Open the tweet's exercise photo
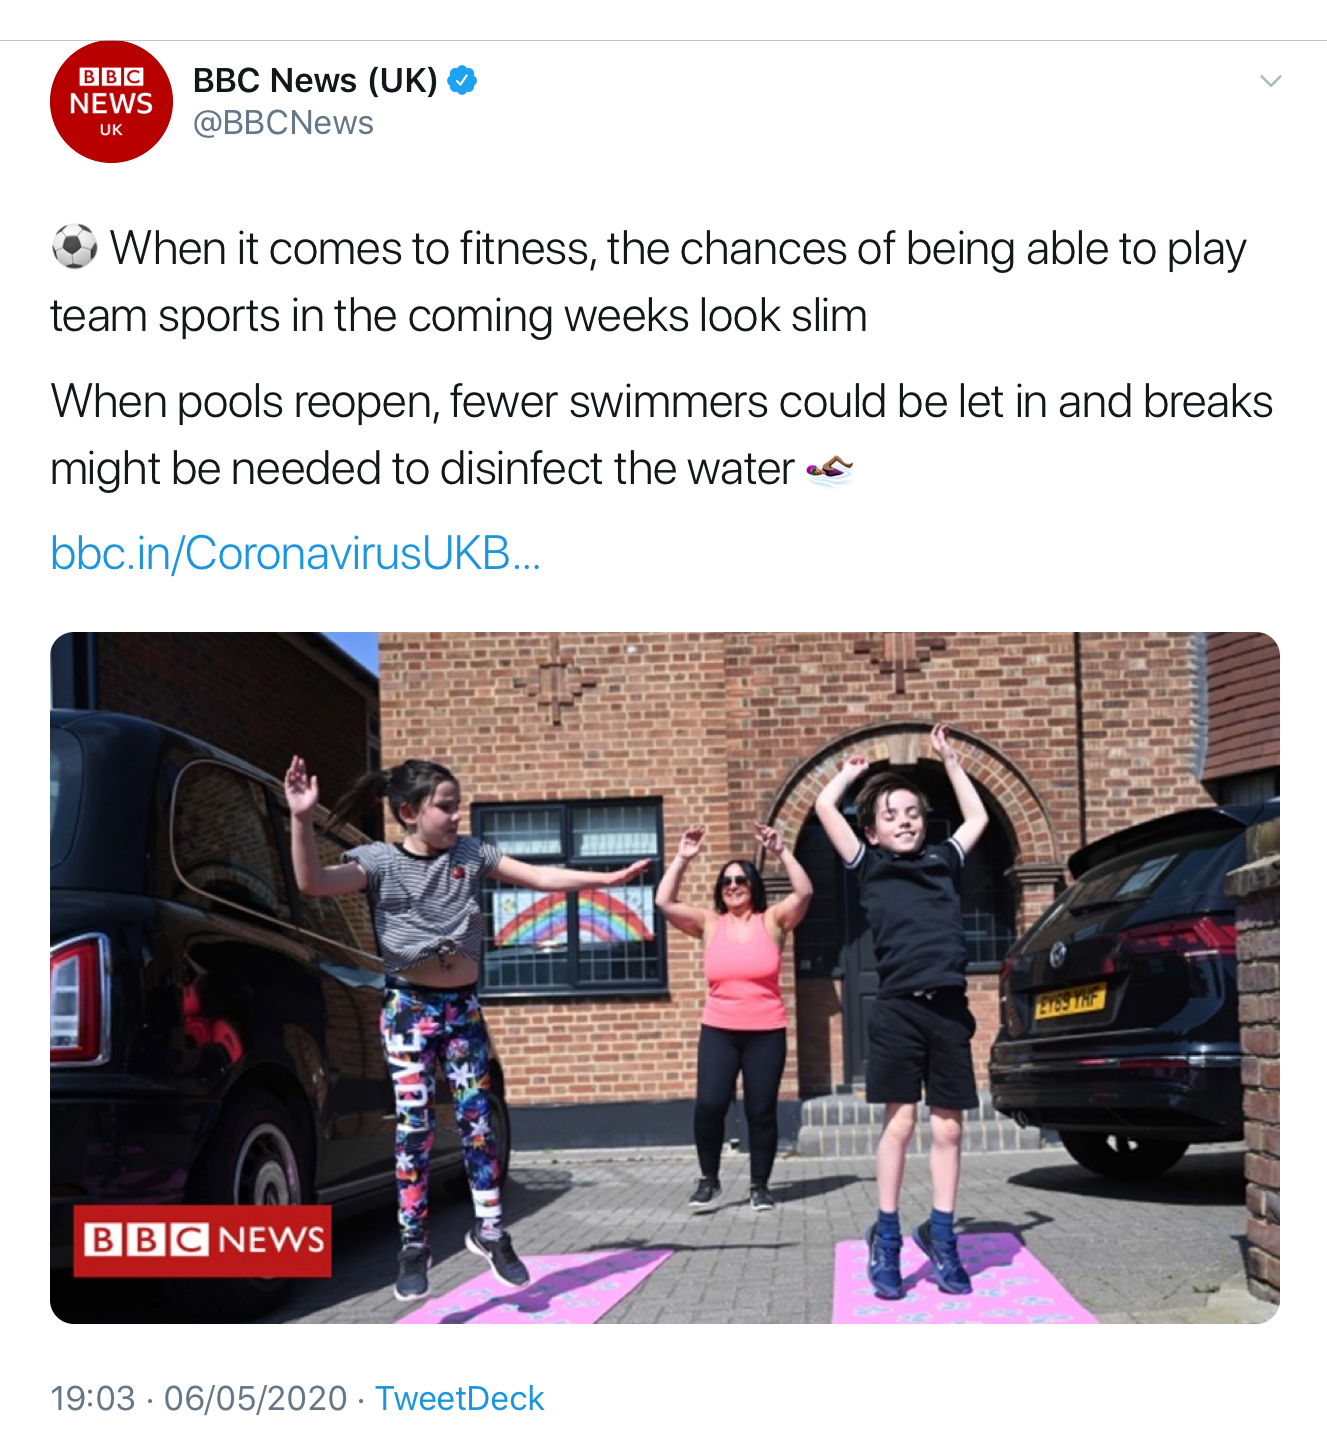 point(665,978)
